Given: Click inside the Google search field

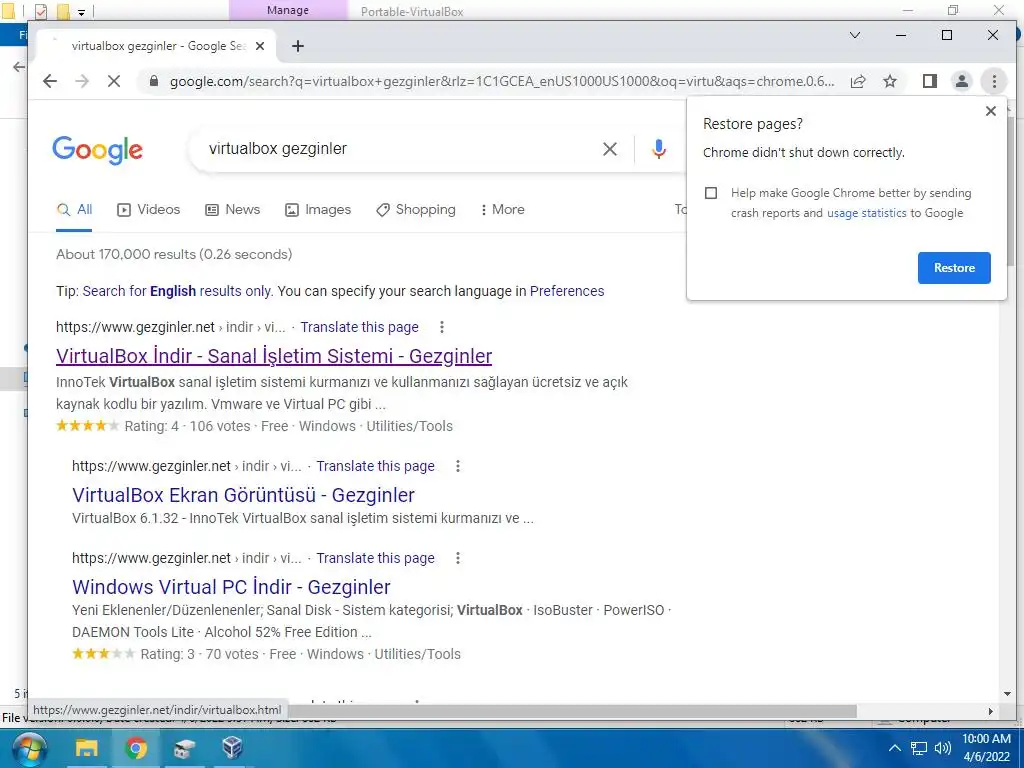Looking at the screenshot, I should [398, 149].
